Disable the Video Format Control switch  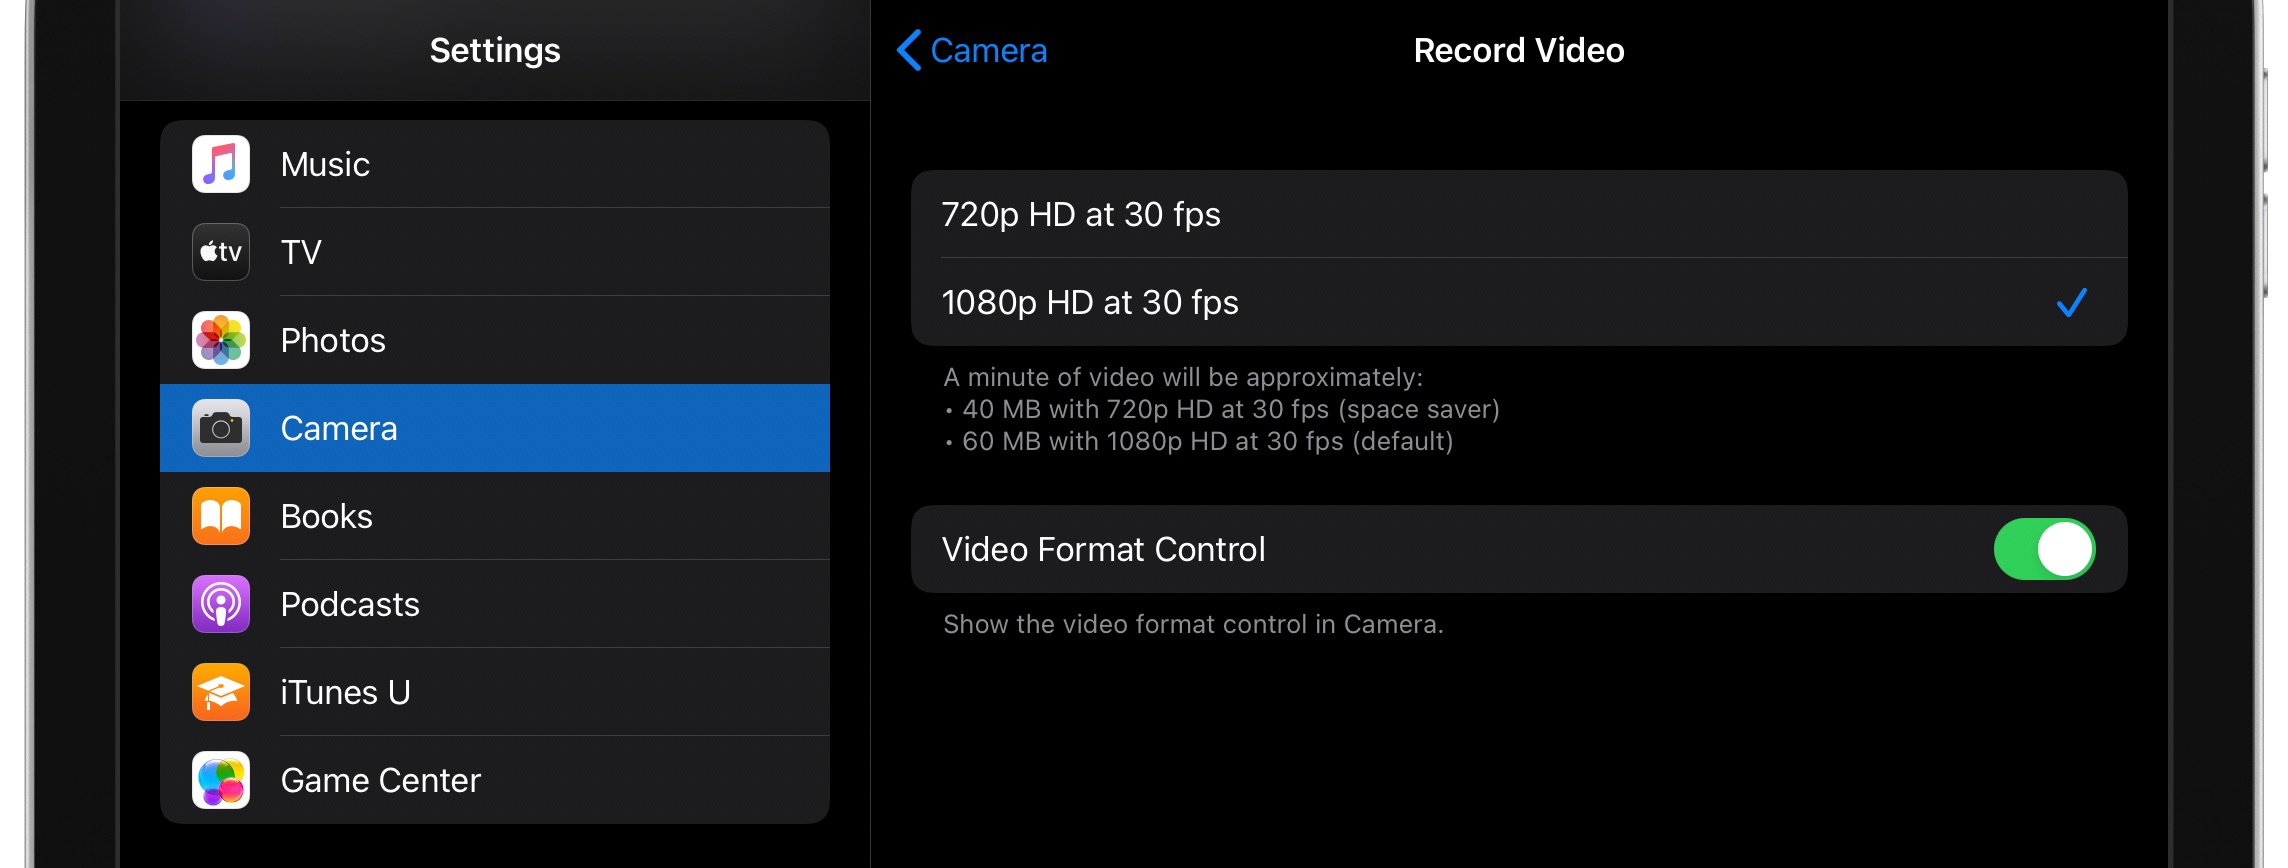[2044, 549]
